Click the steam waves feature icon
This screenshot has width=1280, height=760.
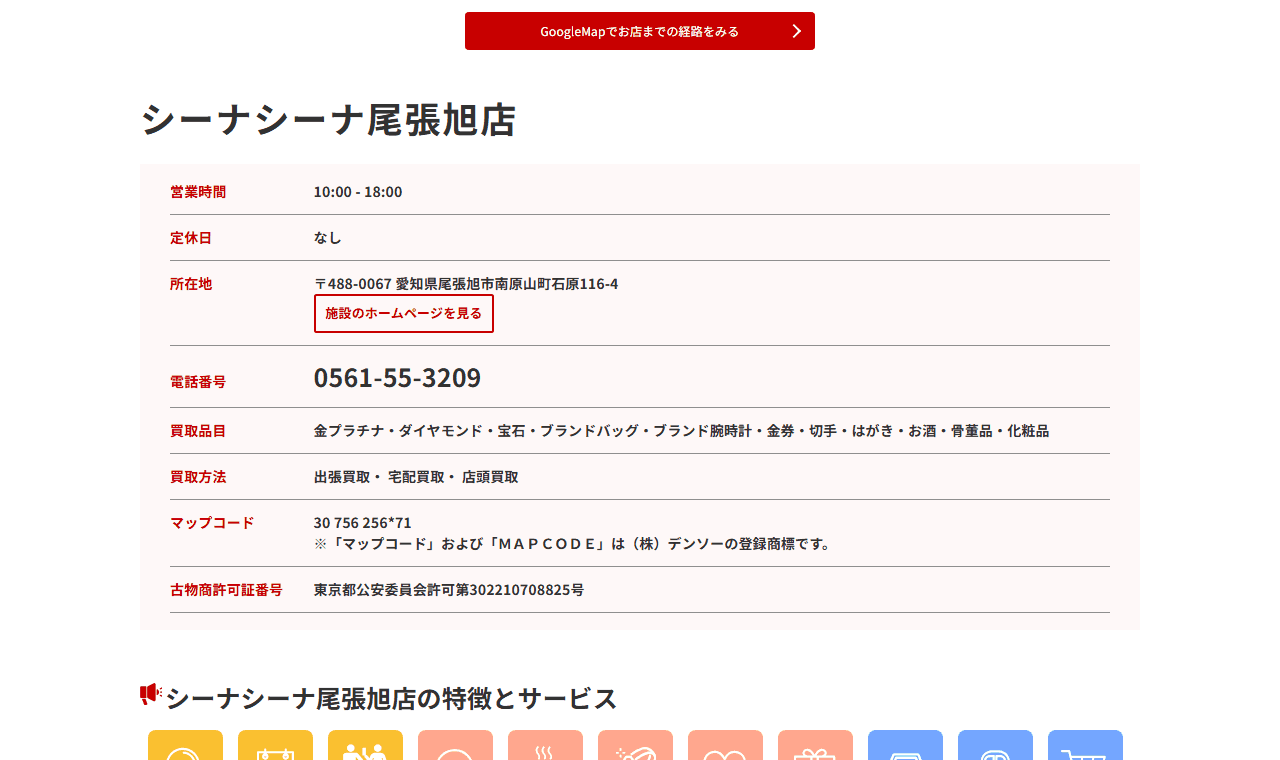[545, 745]
